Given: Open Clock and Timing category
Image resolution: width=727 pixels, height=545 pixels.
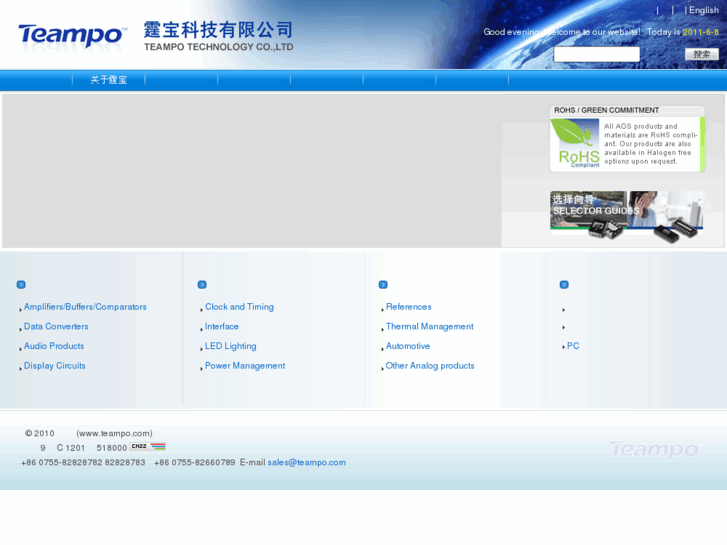Looking at the screenshot, I should [x=239, y=307].
